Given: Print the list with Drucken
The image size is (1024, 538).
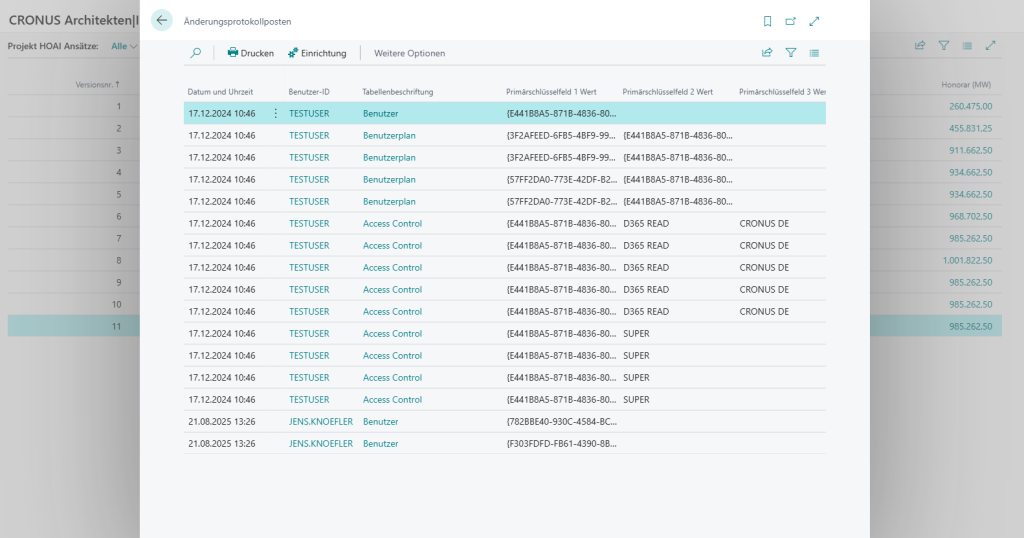Looking at the screenshot, I should tap(251, 53).
